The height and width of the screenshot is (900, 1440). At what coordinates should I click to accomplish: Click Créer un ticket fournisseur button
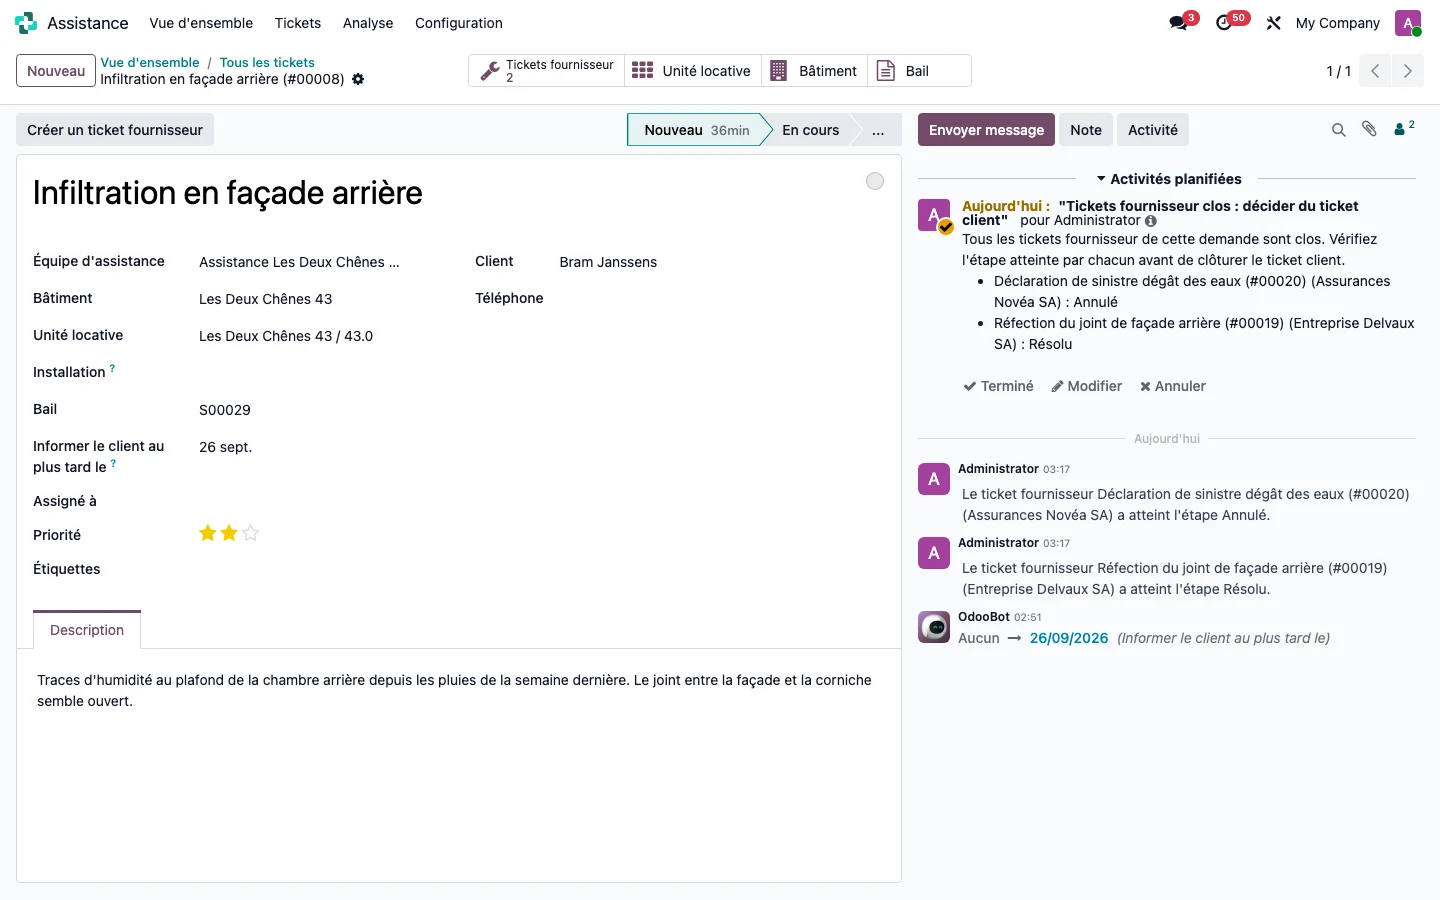pyautogui.click(x=115, y=130)
